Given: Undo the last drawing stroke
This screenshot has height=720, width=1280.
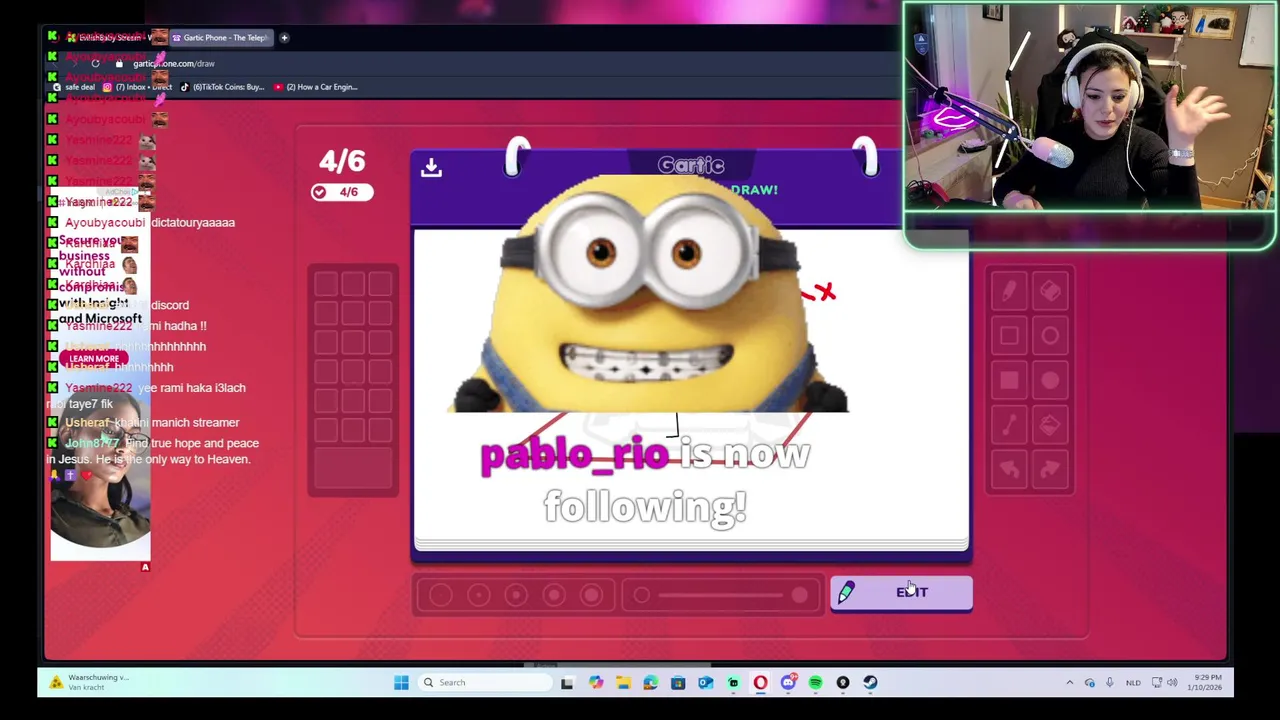Looking at the screenshot, I should 1009,469.
